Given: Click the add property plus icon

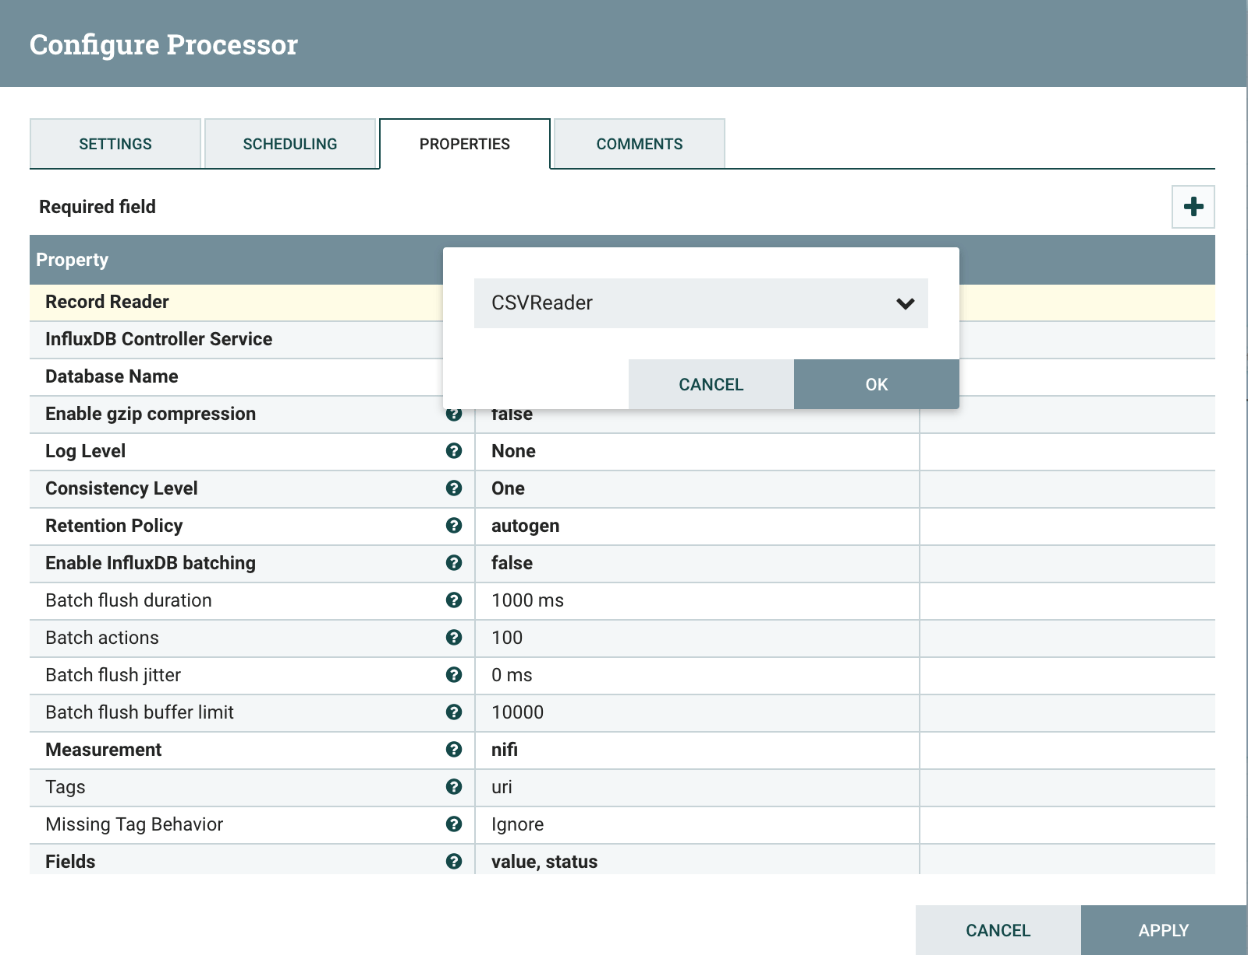Looking at the screenshot, I should pyautogui.click(x=1193, y=207).
